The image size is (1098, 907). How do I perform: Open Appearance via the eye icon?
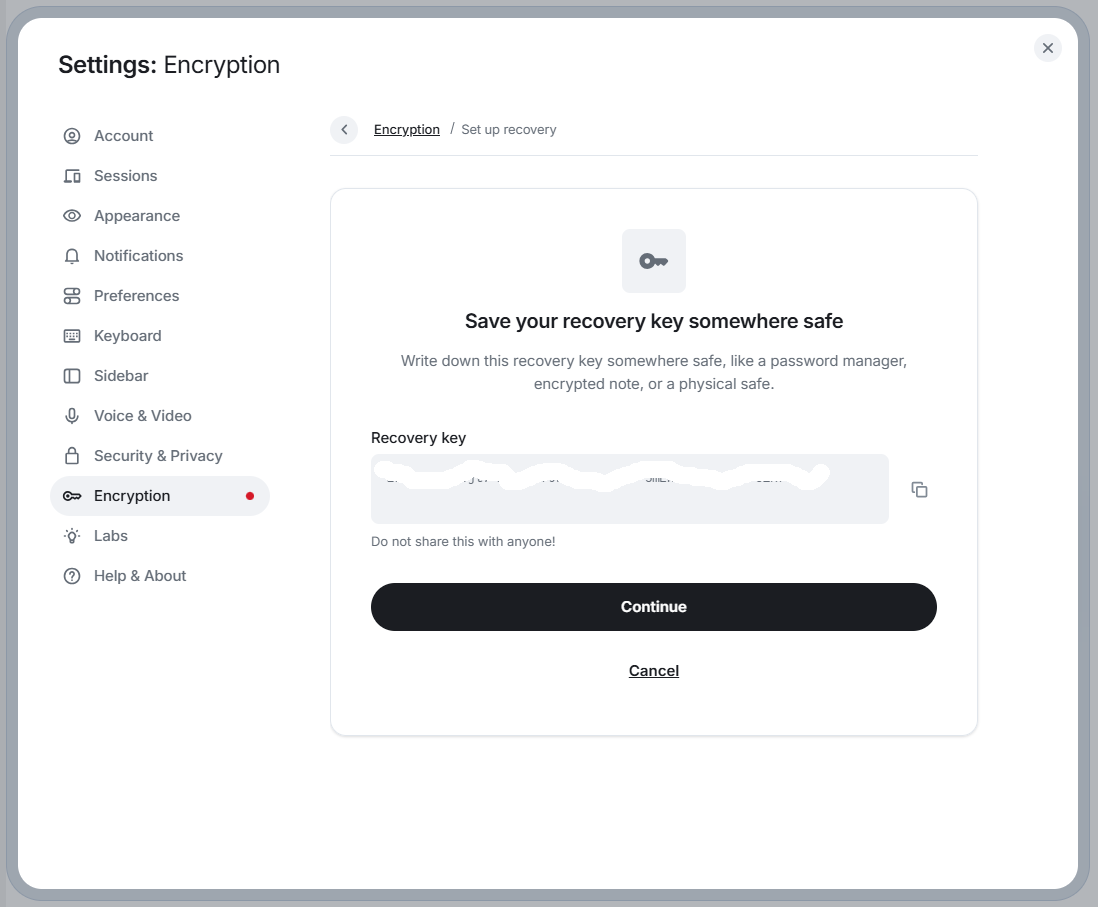pos(72,216)
